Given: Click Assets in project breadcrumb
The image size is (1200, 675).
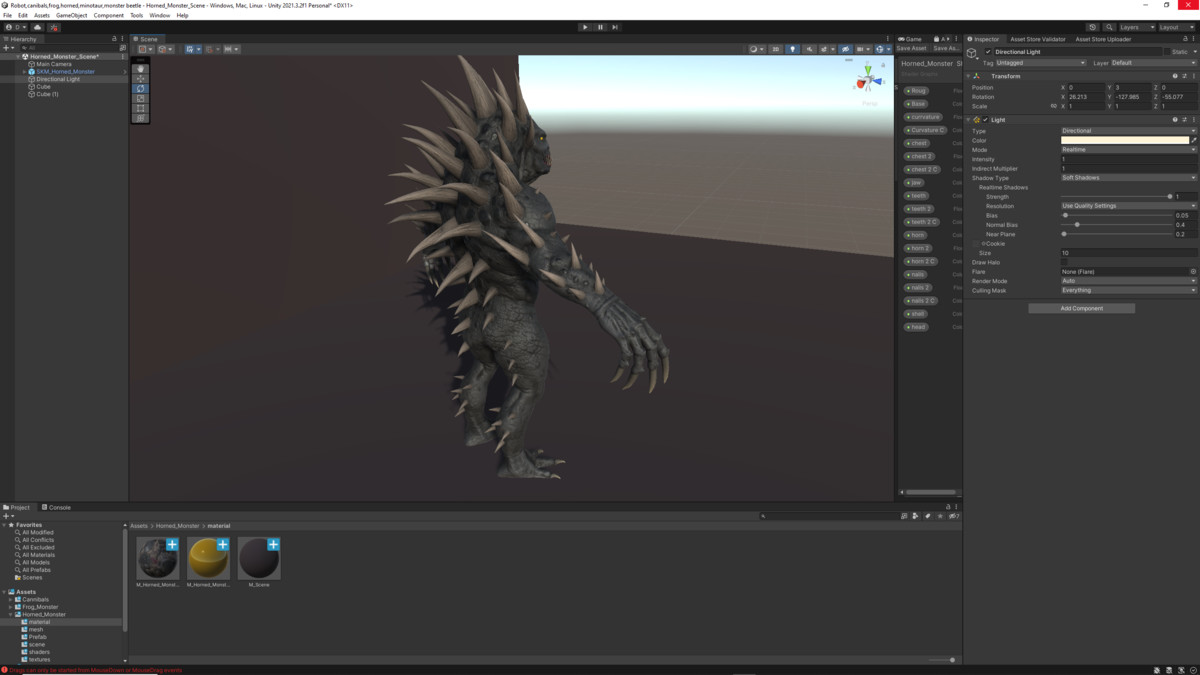Looking at the screenshot, I should point(139,526).
